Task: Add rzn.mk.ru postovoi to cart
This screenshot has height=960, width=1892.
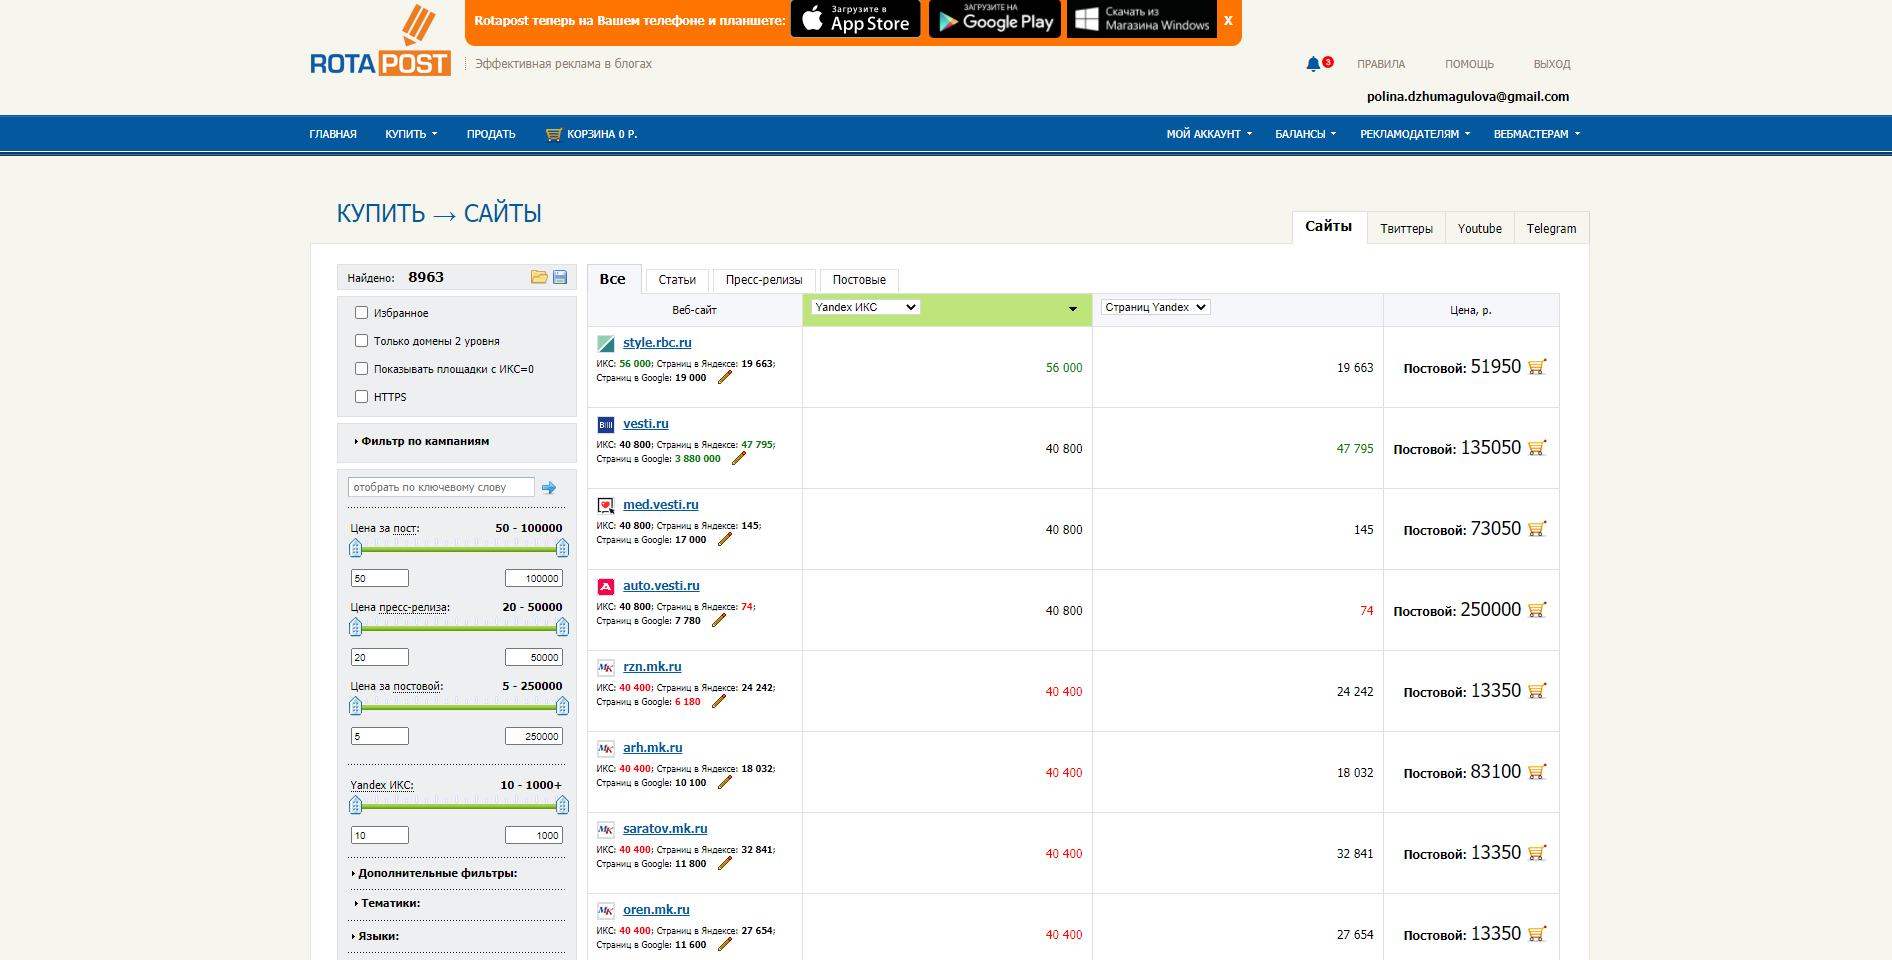Action: click(1537, 691)
